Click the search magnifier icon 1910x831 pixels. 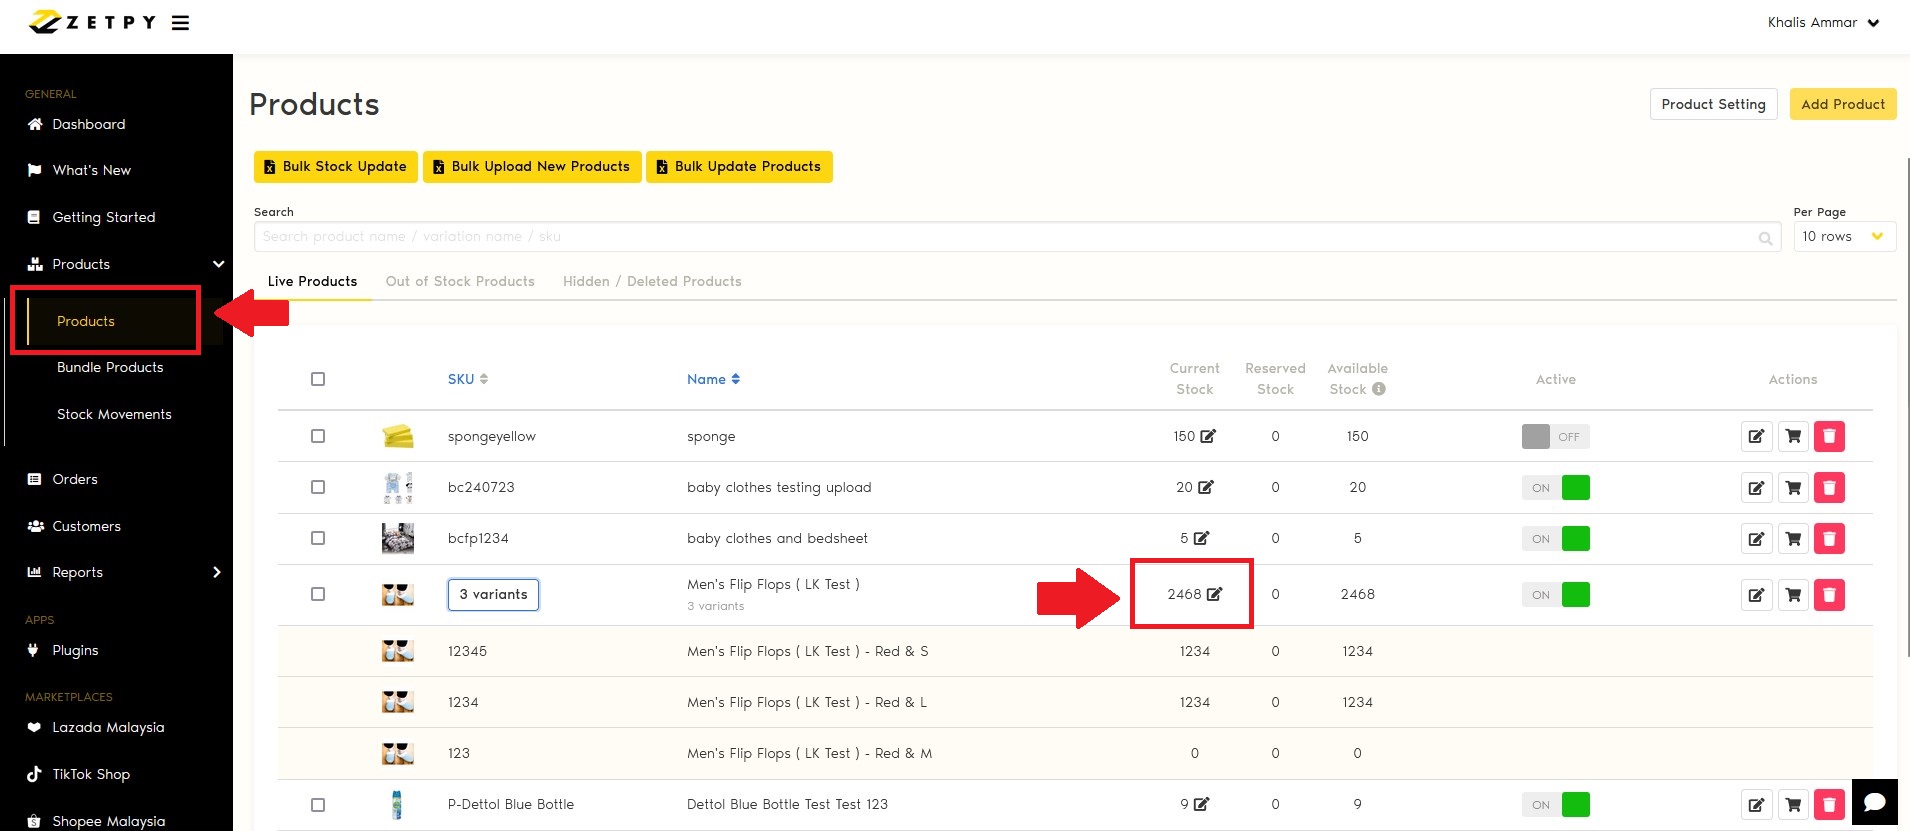pos(1765,238)
